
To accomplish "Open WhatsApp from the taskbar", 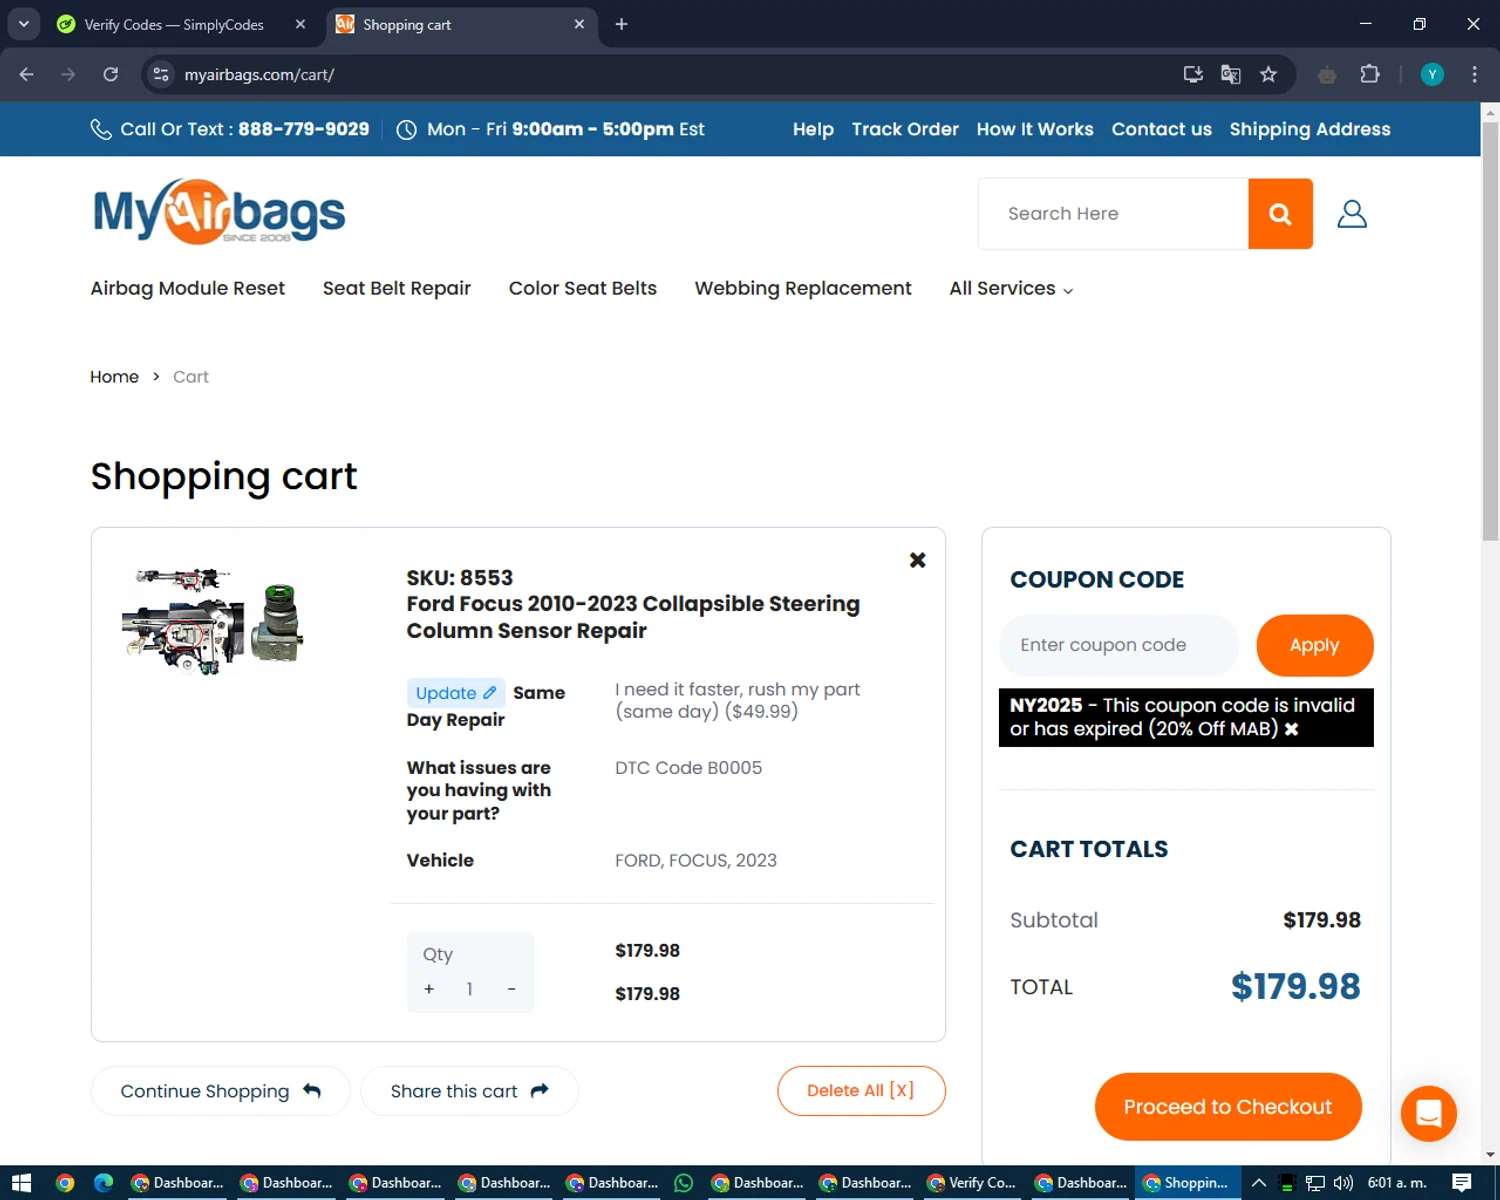I will [684, 1183].
